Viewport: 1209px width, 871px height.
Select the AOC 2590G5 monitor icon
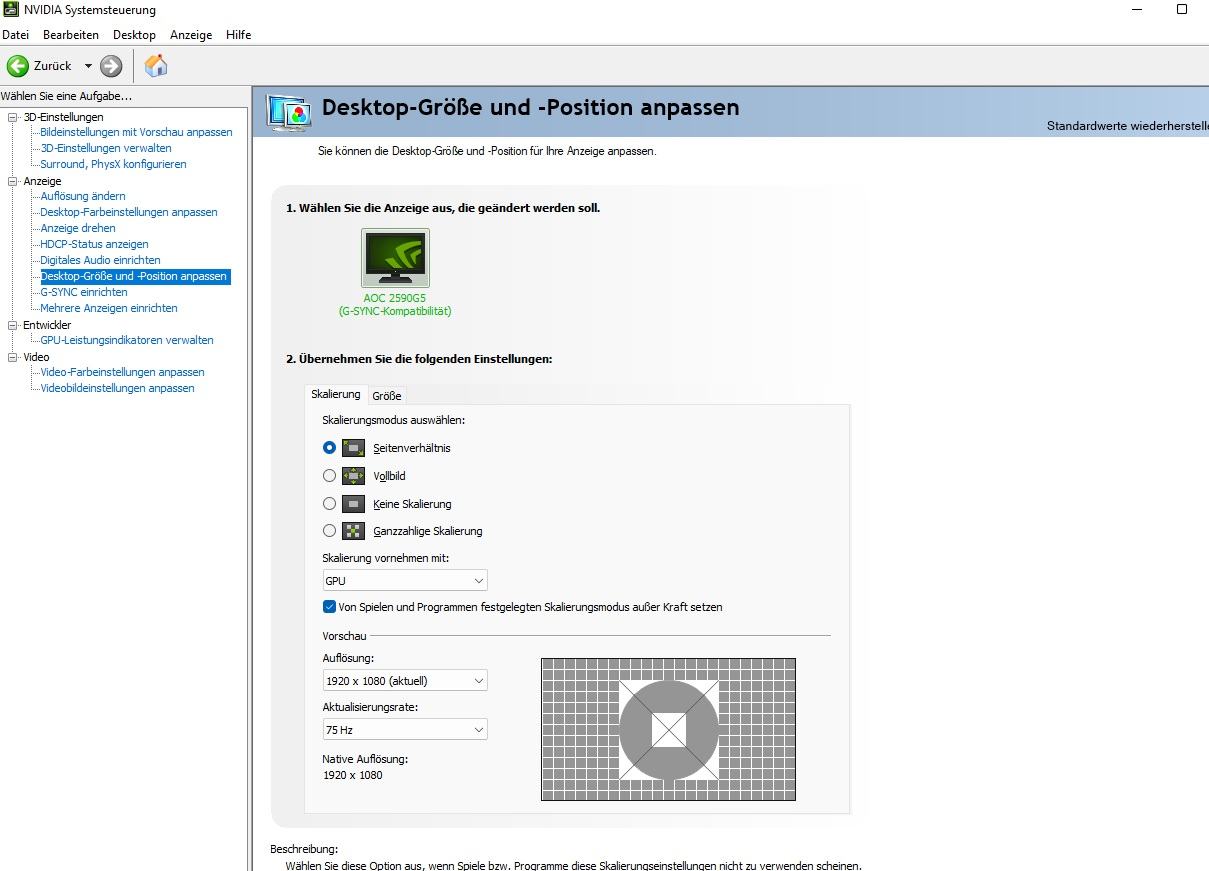click(395, 258)
